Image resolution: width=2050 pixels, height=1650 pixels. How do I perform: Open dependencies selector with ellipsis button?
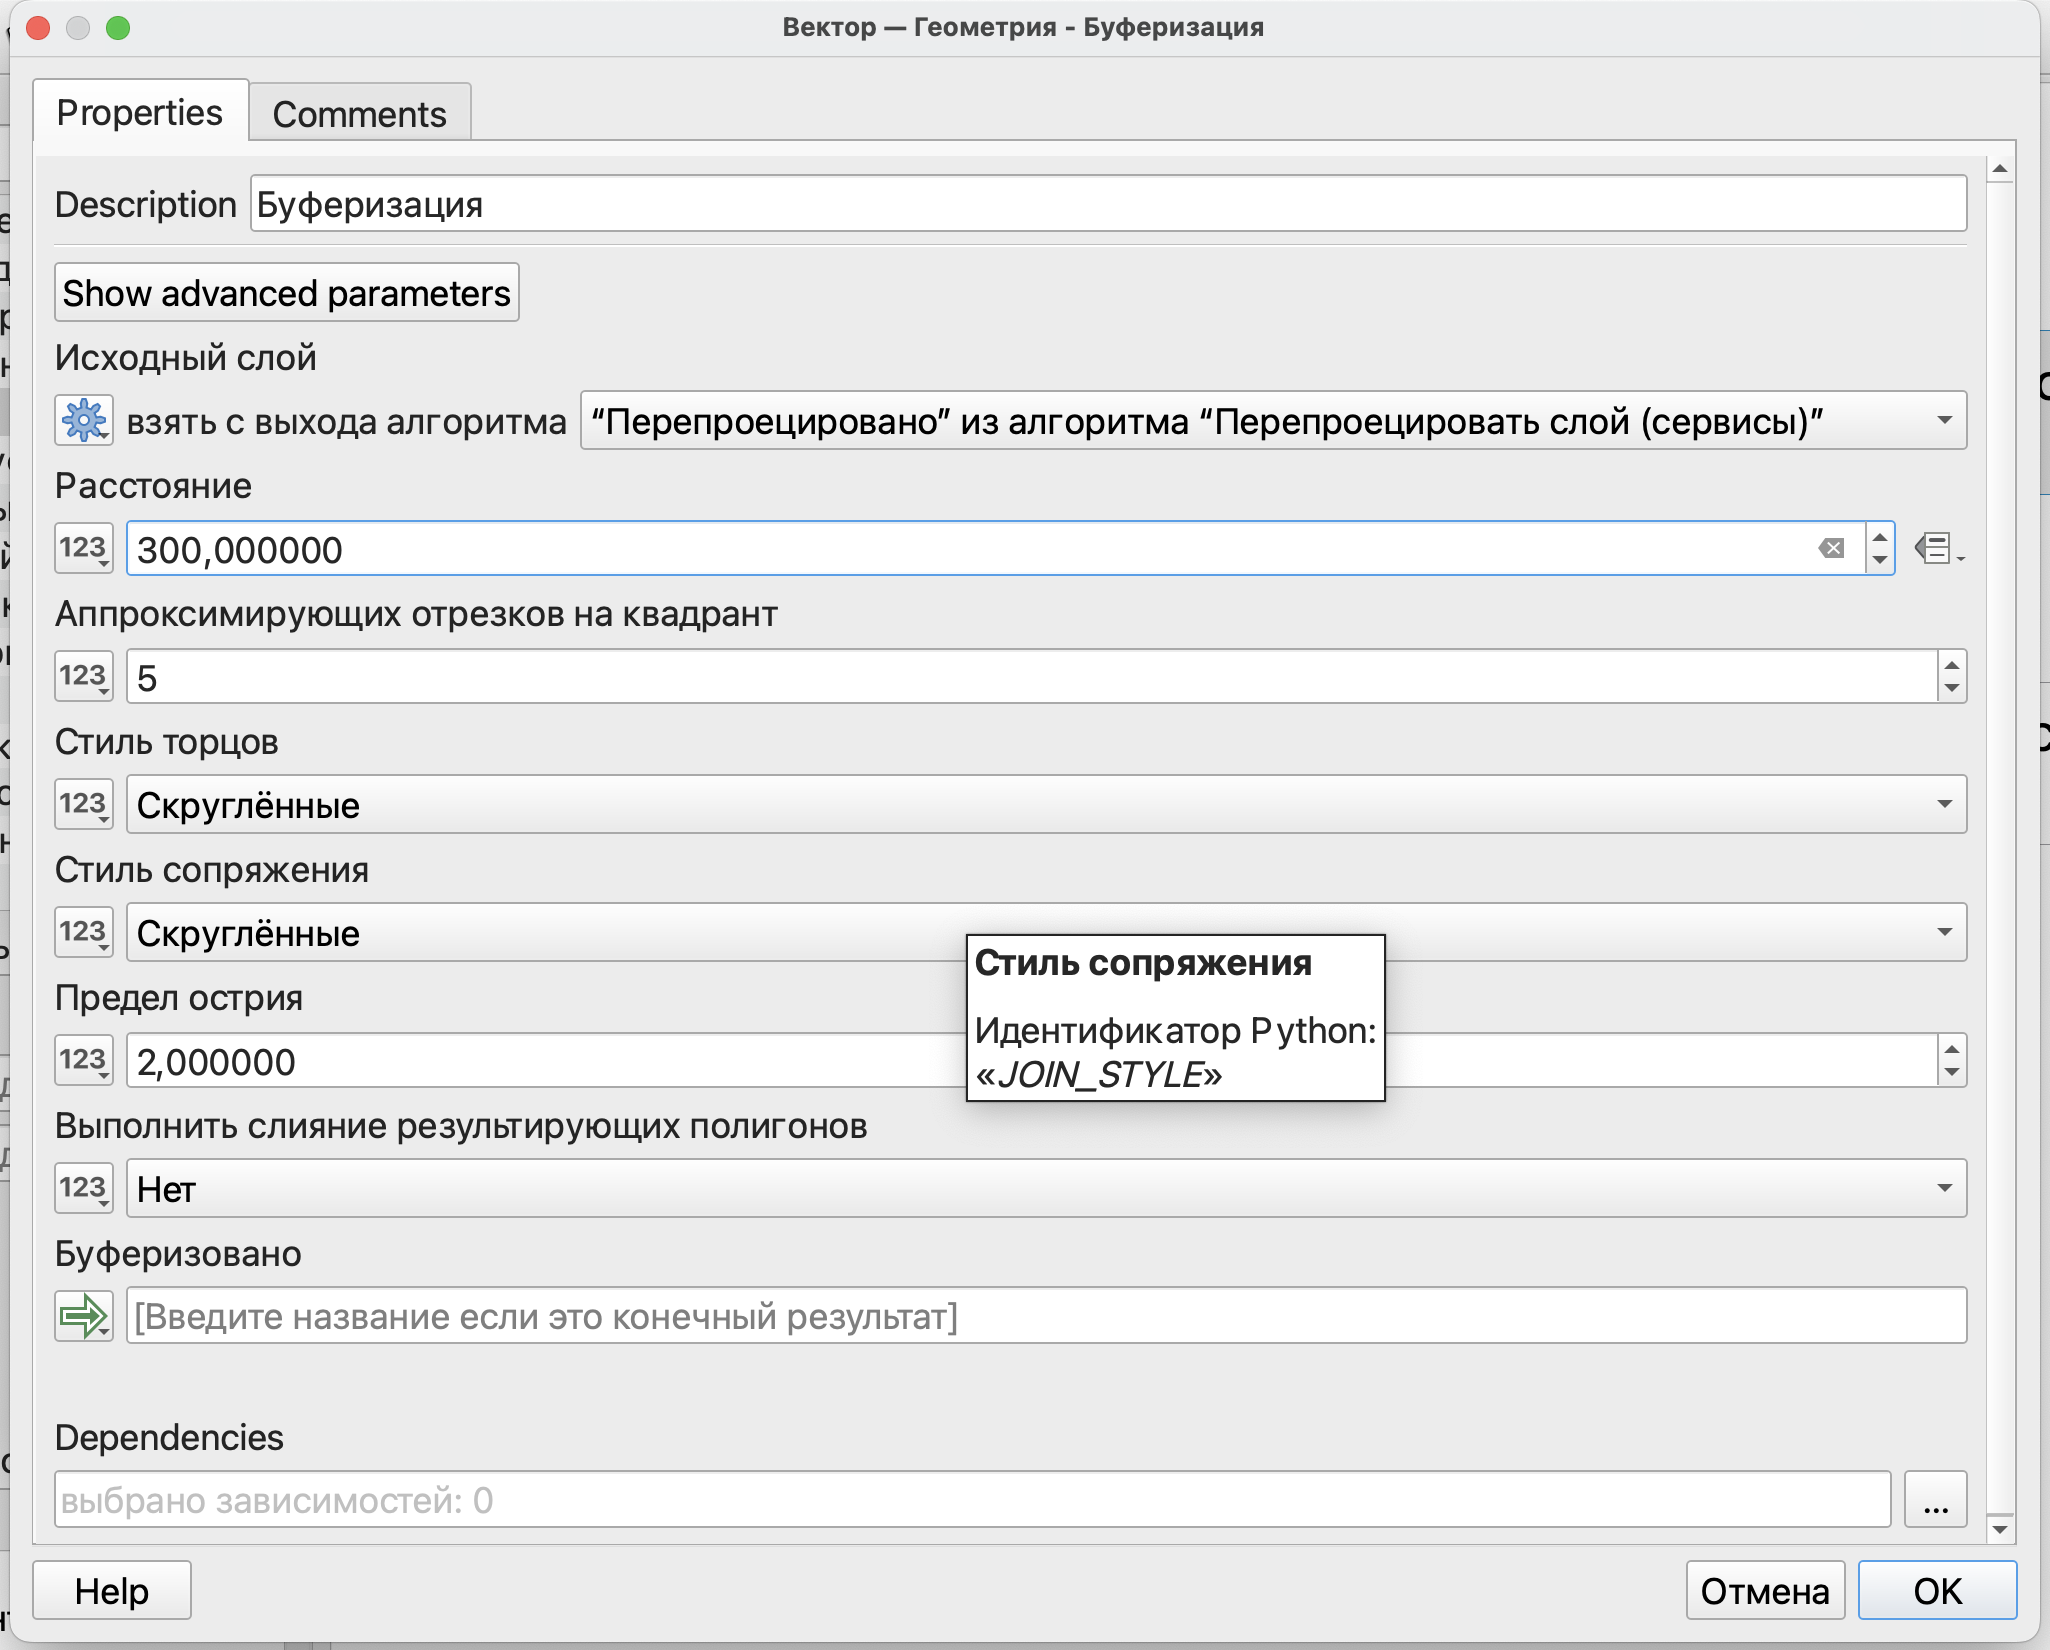(x=1935, y=1500)
